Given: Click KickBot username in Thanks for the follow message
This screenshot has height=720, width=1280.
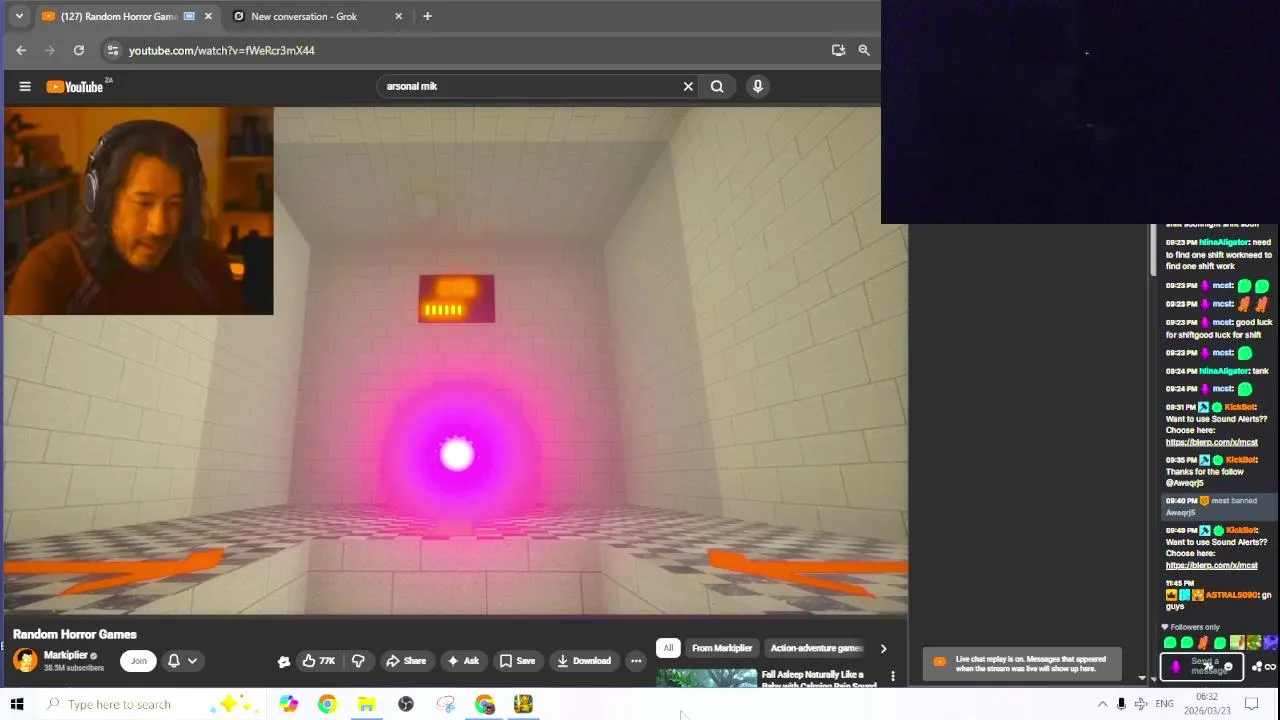Looking at the screenshot, I should click(x=1240, y=460).
